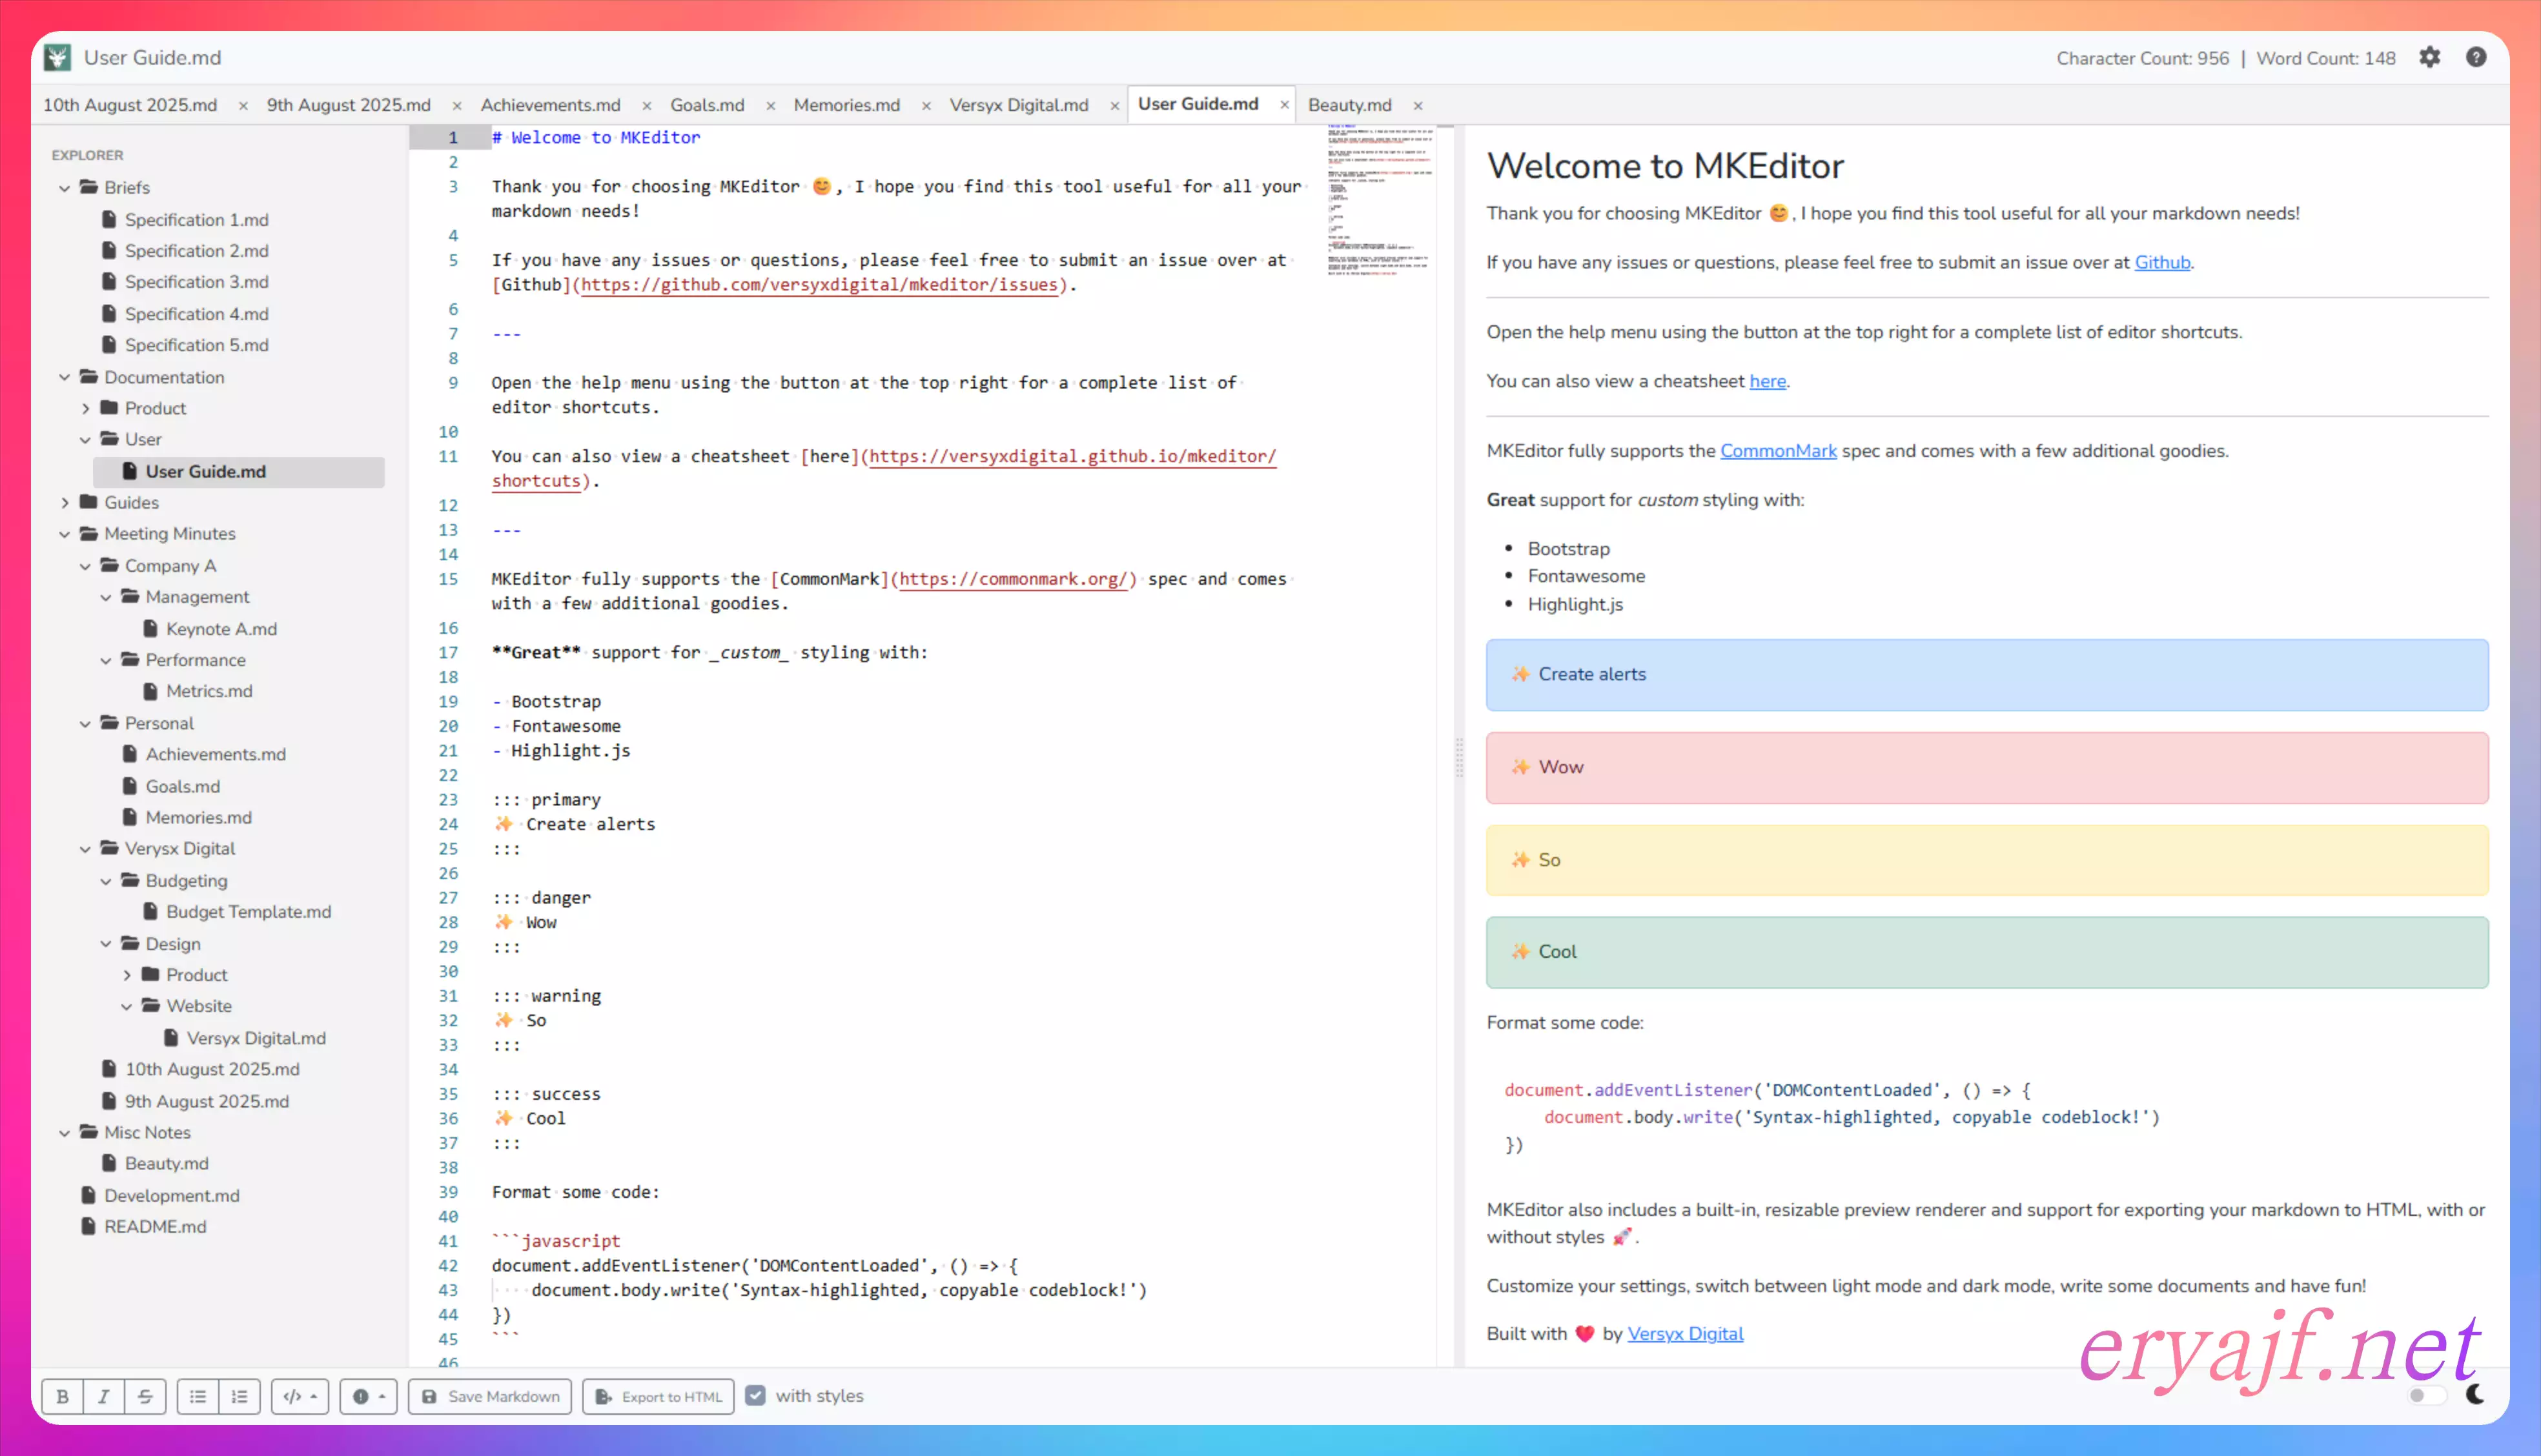2541x1456 pixels.
Task: Insert an unordered bullet list
Action: 198,1396
